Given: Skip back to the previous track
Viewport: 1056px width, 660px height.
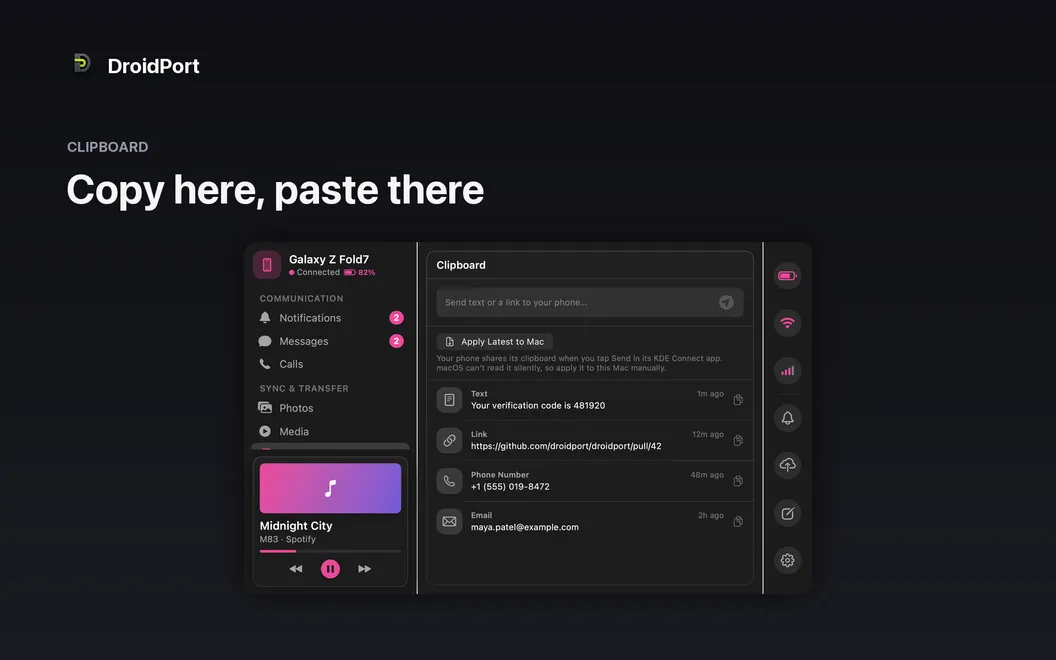Looking at the screenshot, I should [x=296, y=569].
